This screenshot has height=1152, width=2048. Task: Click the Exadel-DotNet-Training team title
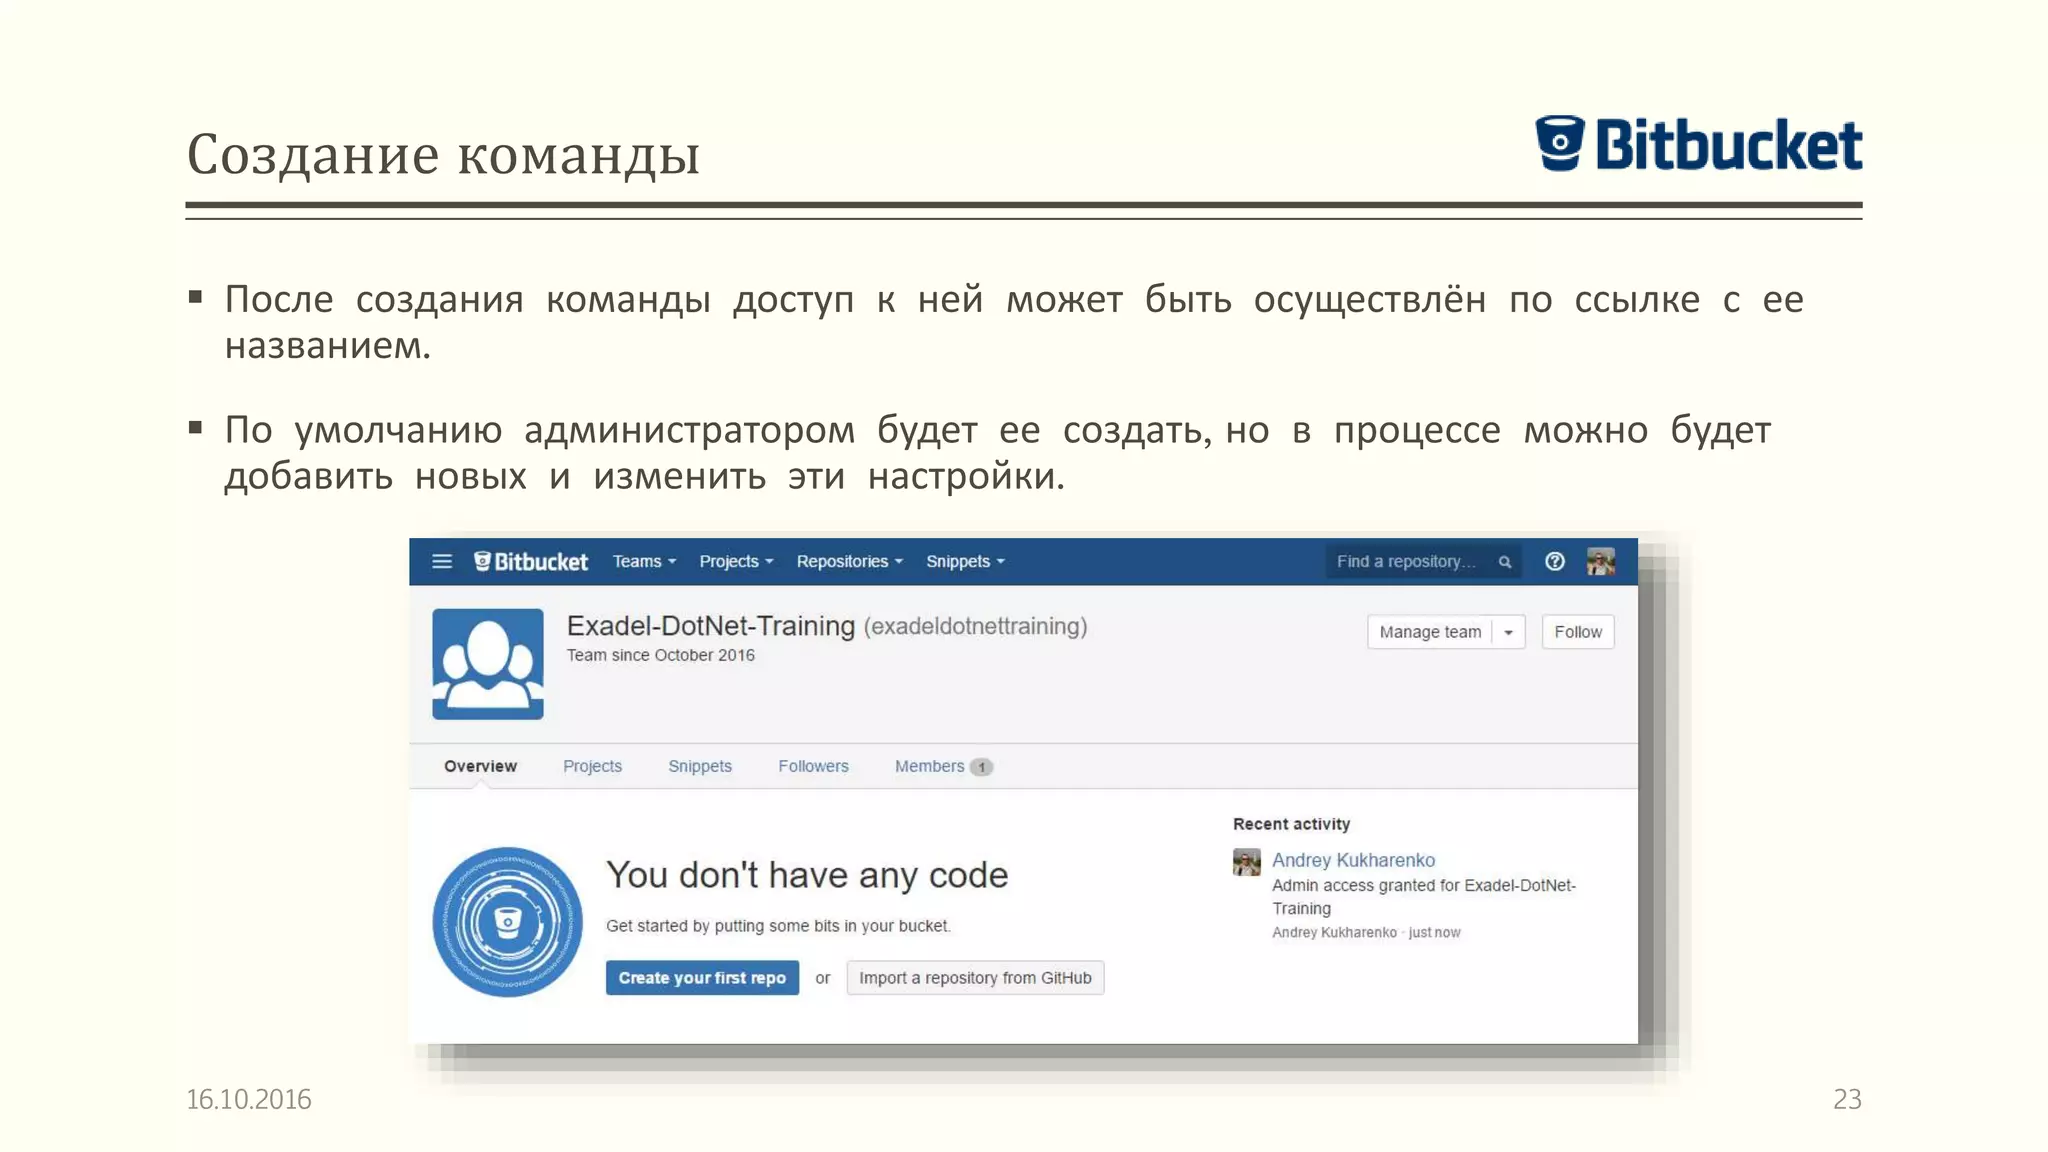[x=711, y=626]
